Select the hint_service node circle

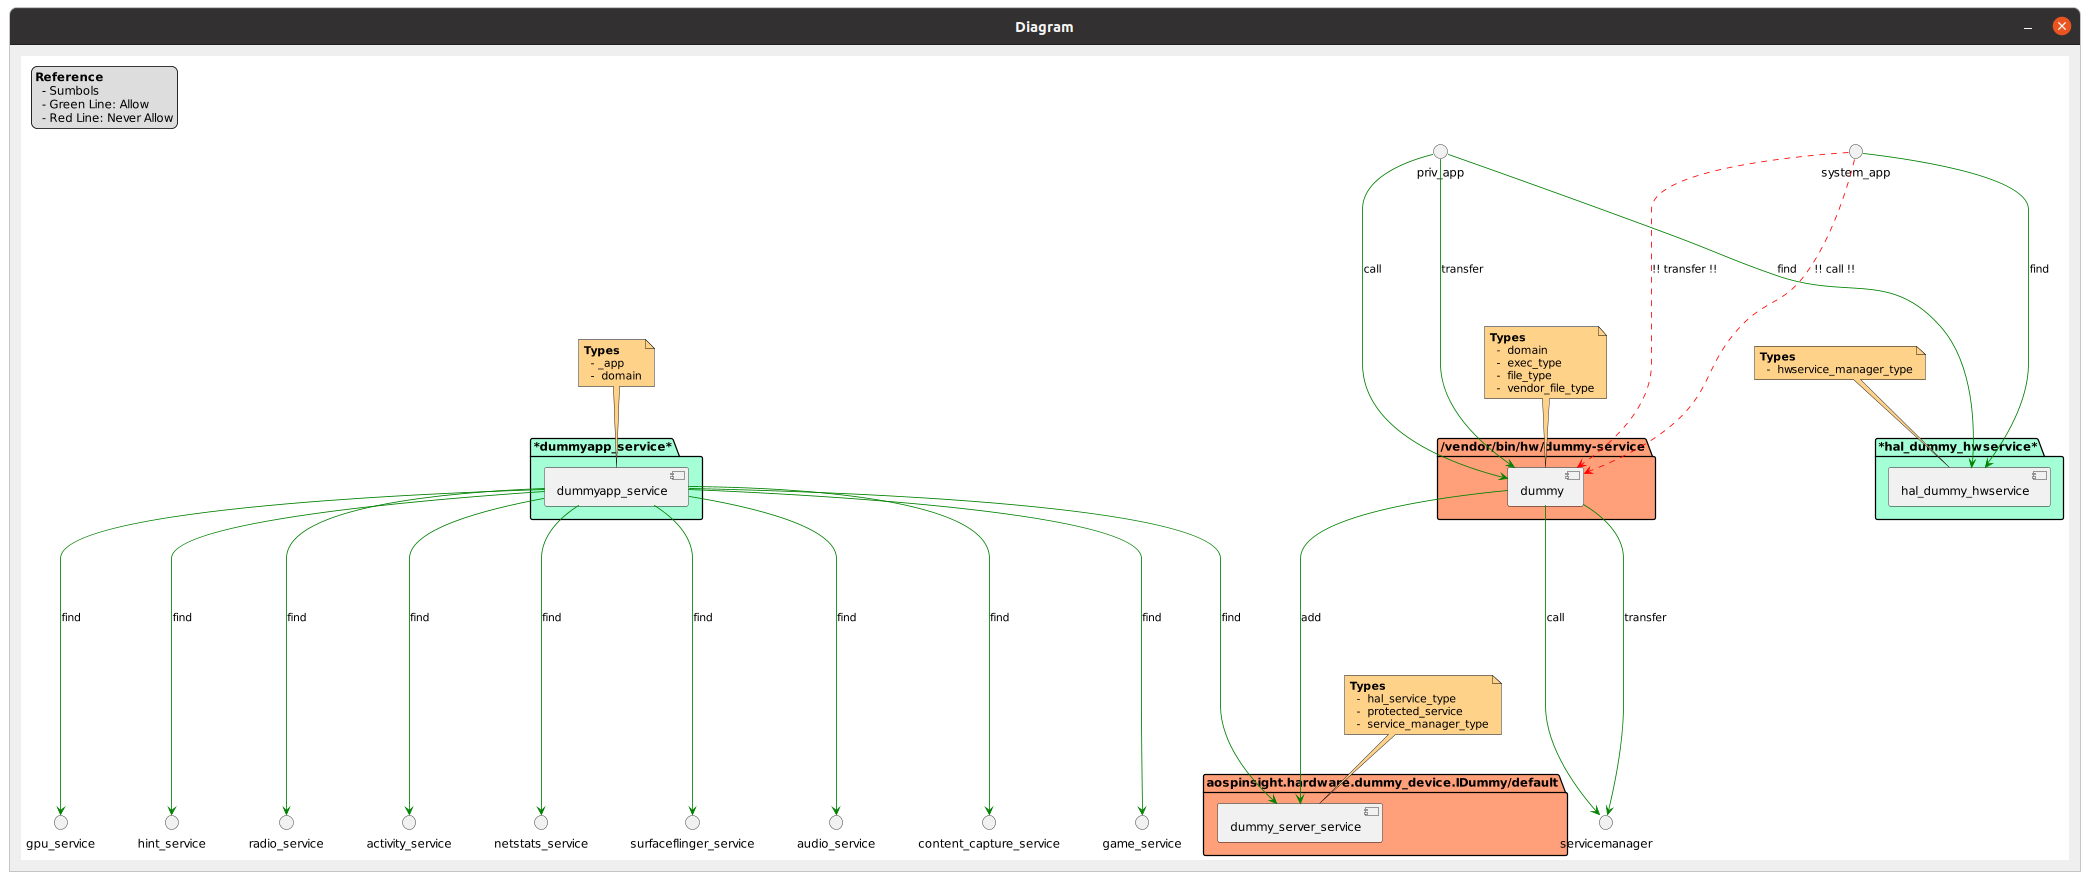pos(172,822)
